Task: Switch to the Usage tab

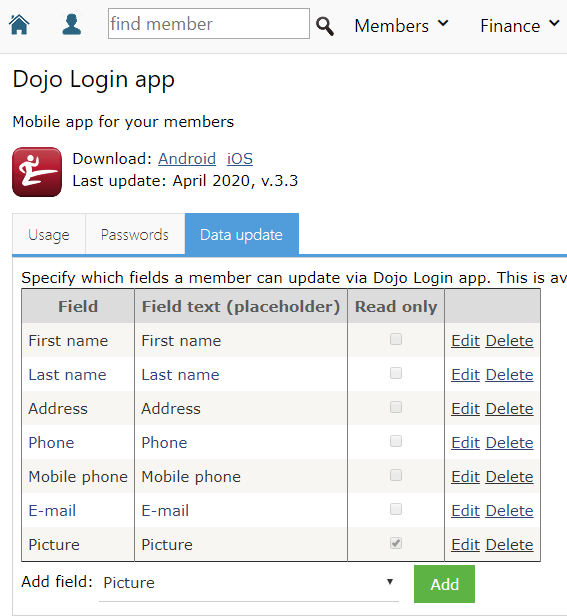Action: coord(49,235)
